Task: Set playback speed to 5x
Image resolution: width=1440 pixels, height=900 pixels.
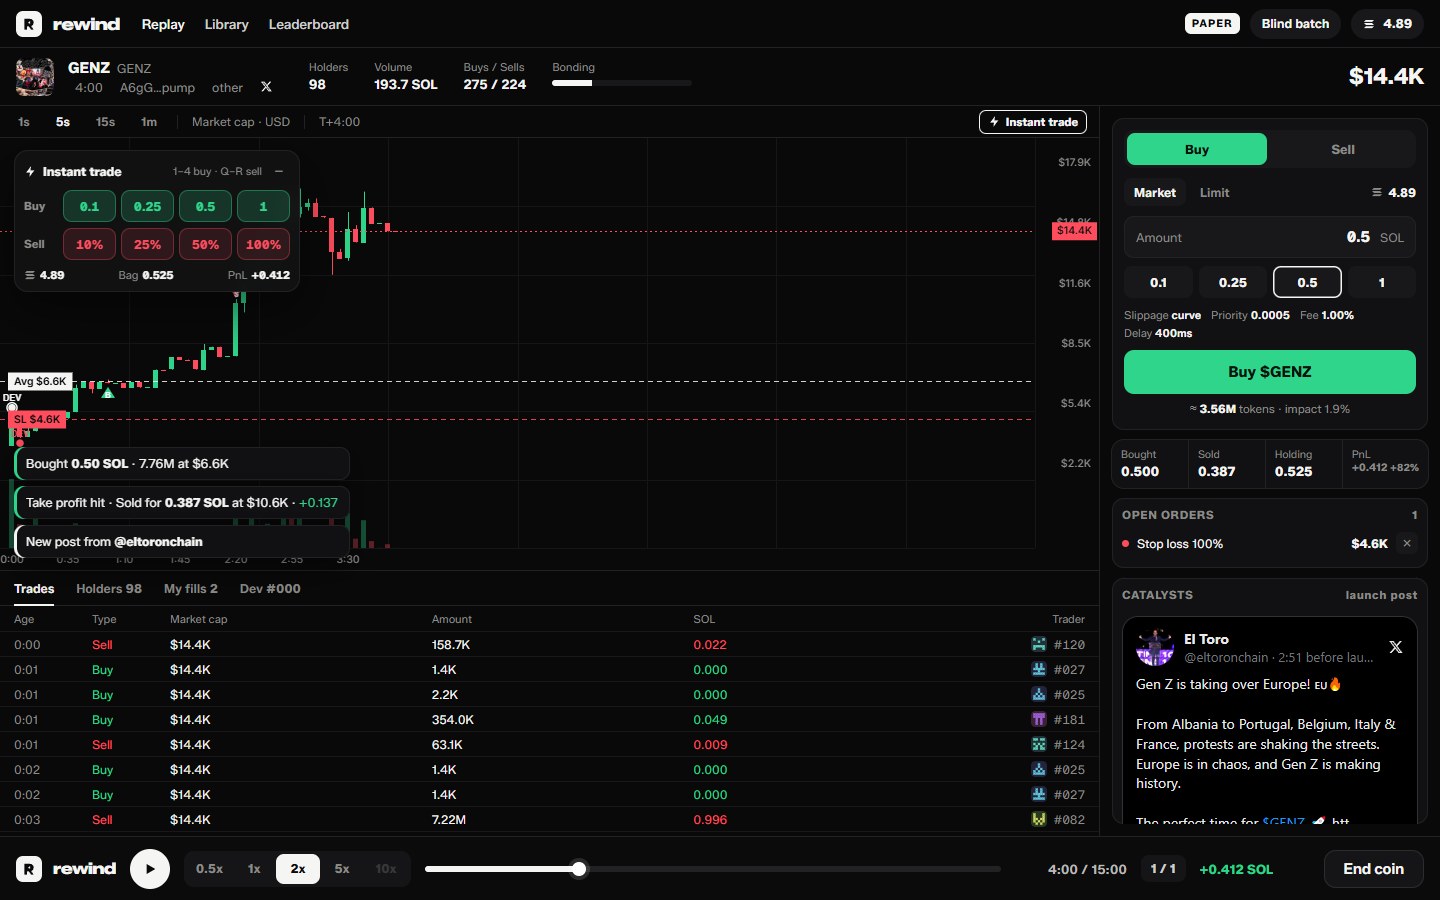Action: pyautogui.click(x=342, y=869)
